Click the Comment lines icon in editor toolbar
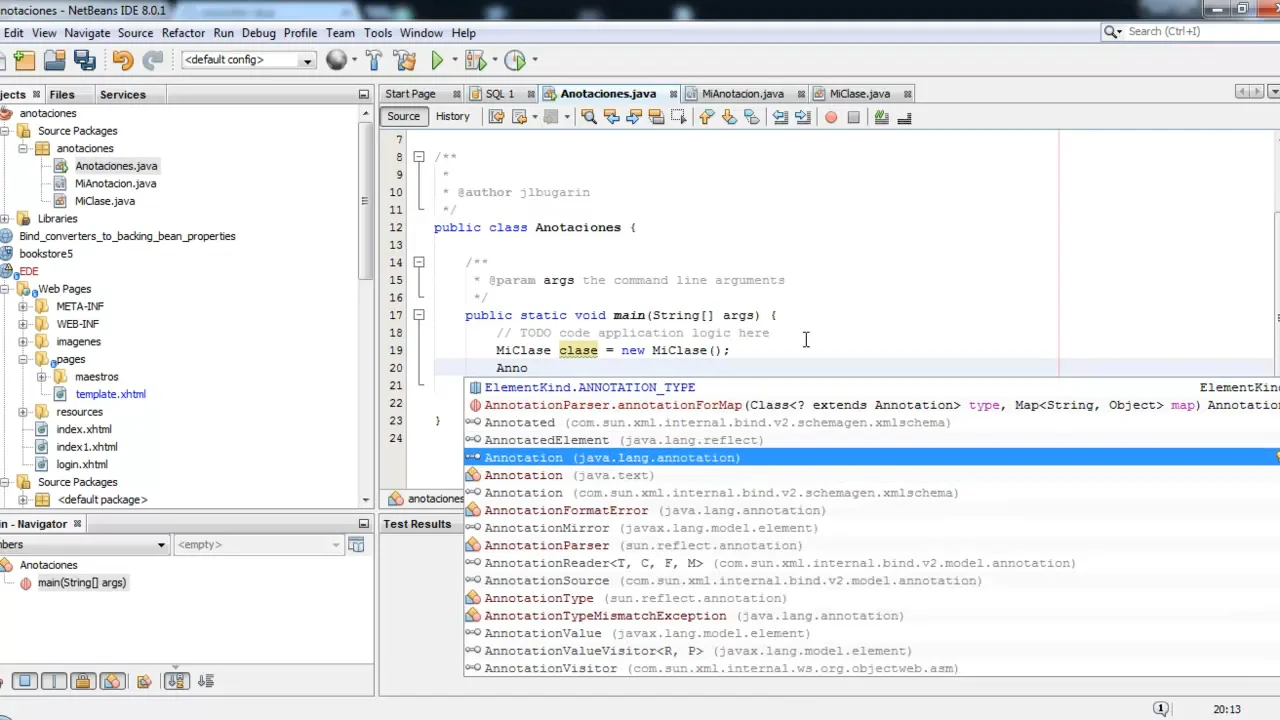The width and height of the screenshot is (1280, 720). [881, 117]
